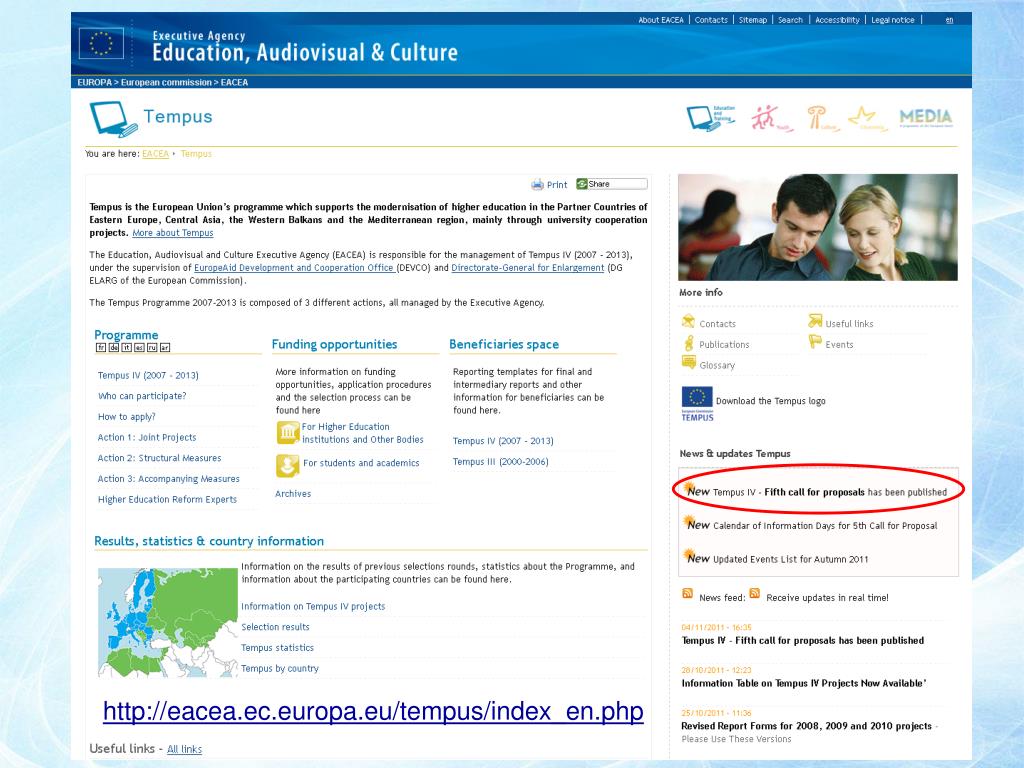This screenshot has height=768, width=1024.
Task: Open the Youth programme icon
Action: tap(771, 118)
